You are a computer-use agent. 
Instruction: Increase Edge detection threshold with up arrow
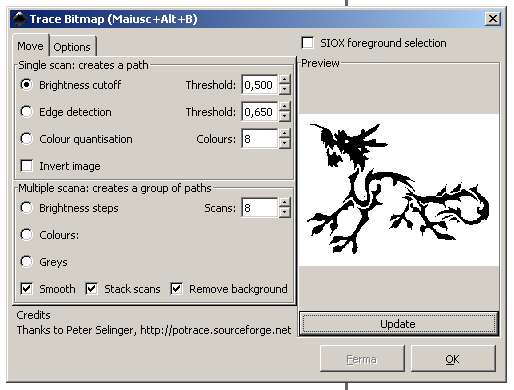(284, 107)
